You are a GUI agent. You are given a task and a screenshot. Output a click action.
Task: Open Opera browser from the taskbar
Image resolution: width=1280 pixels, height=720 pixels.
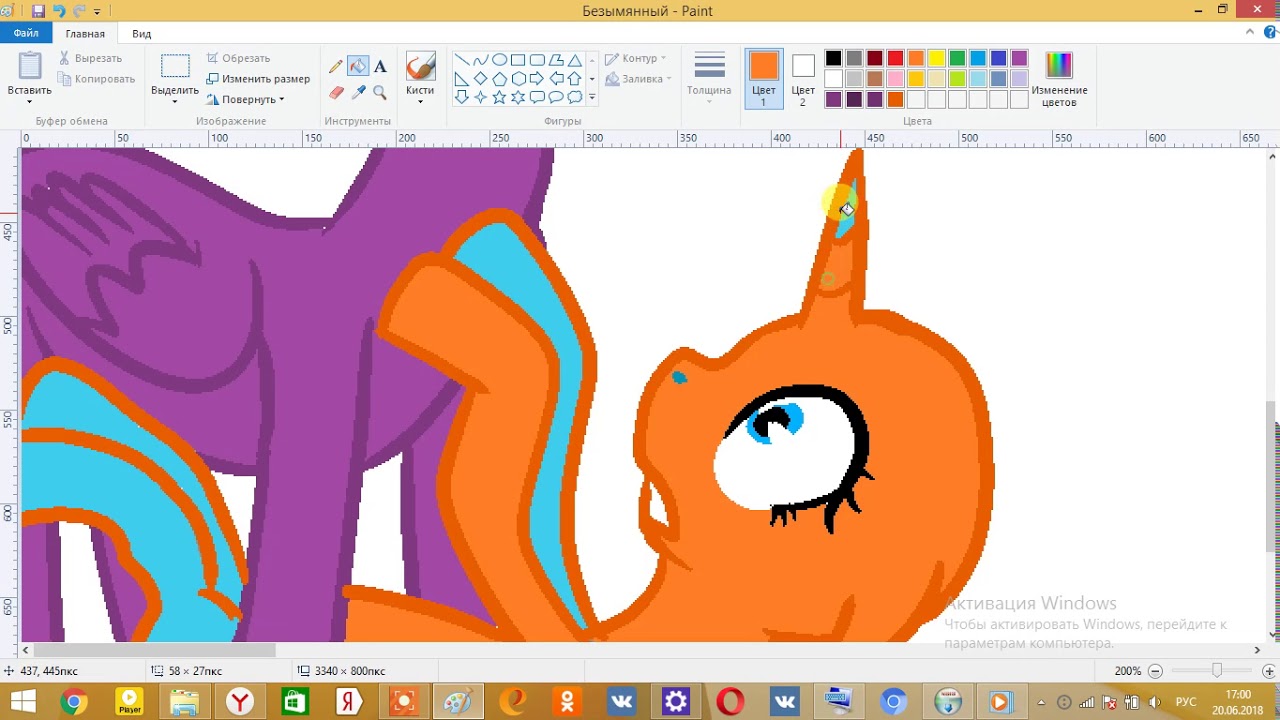click(x=730, y=702)
